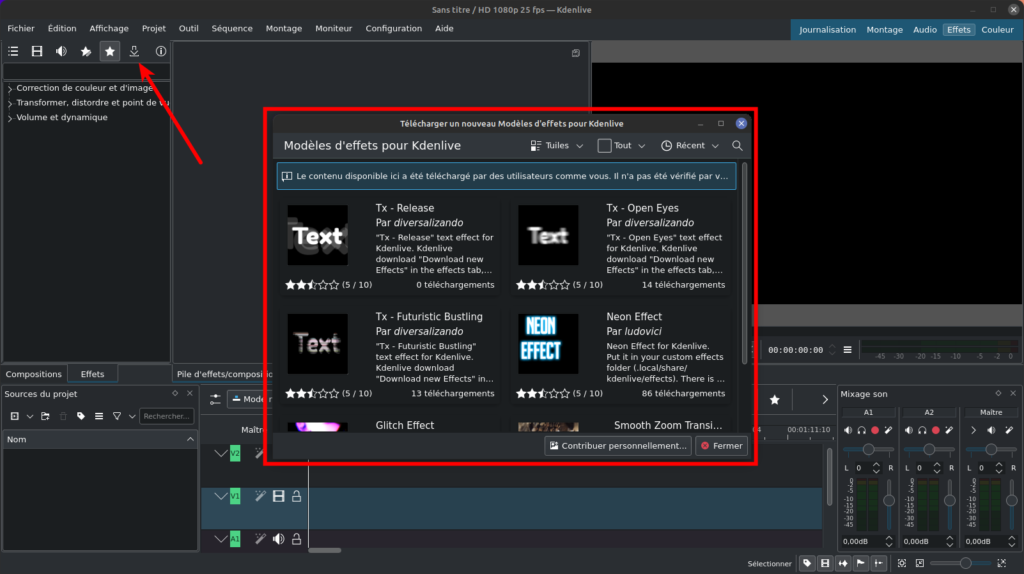Screen dimensions: 1024x574
Task: Click the search magnifier in effects dialog
Action: tap(737, 146)
